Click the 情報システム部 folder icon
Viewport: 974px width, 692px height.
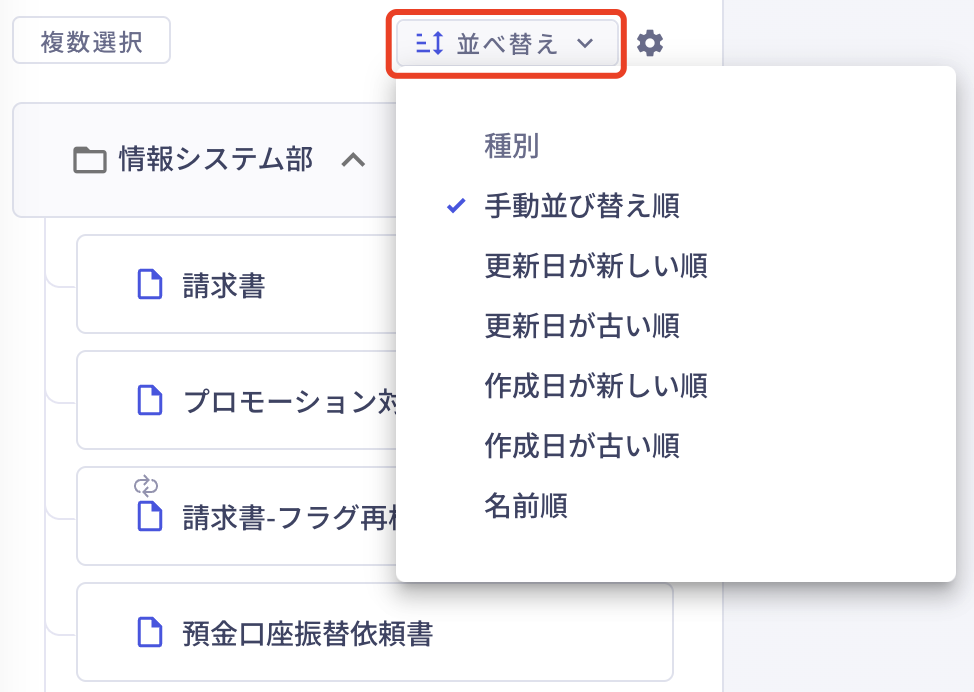click(90, 160)
